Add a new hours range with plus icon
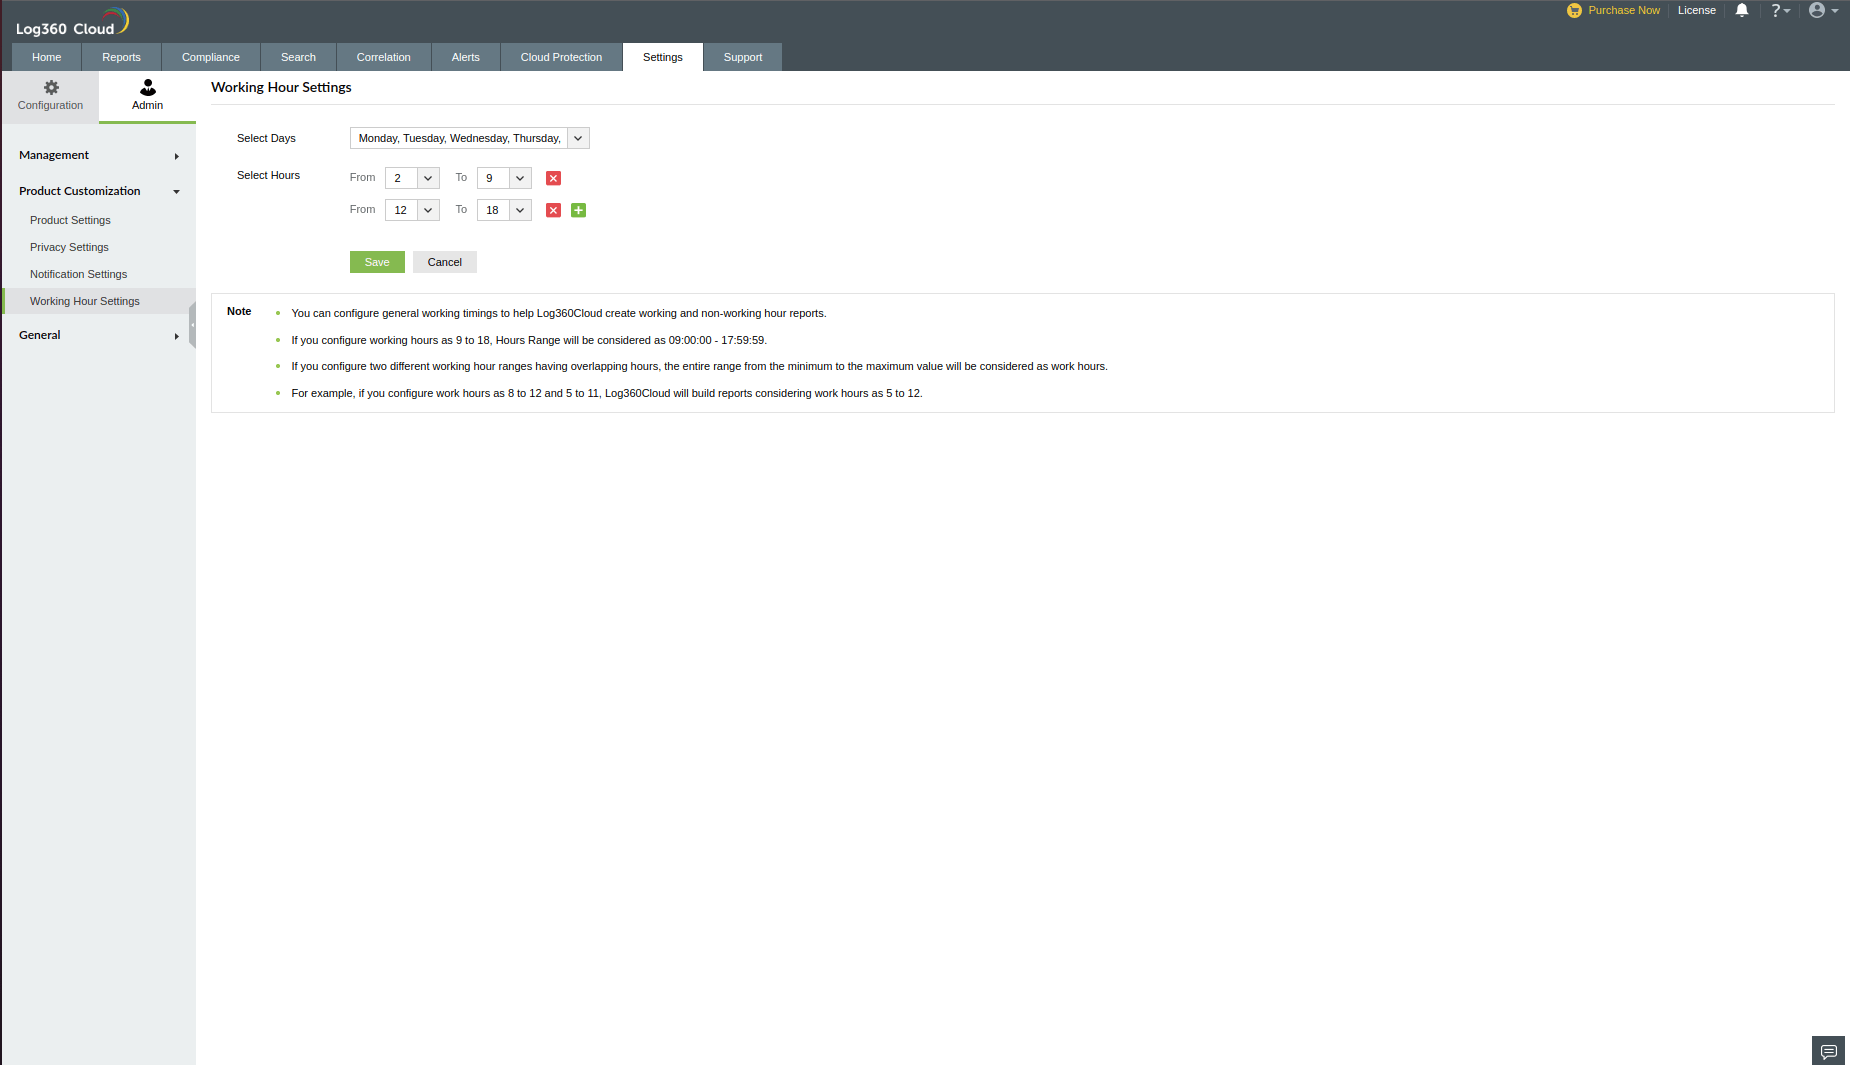The width and height of the screenshot is (1850, 1065). tap(578, 210)
